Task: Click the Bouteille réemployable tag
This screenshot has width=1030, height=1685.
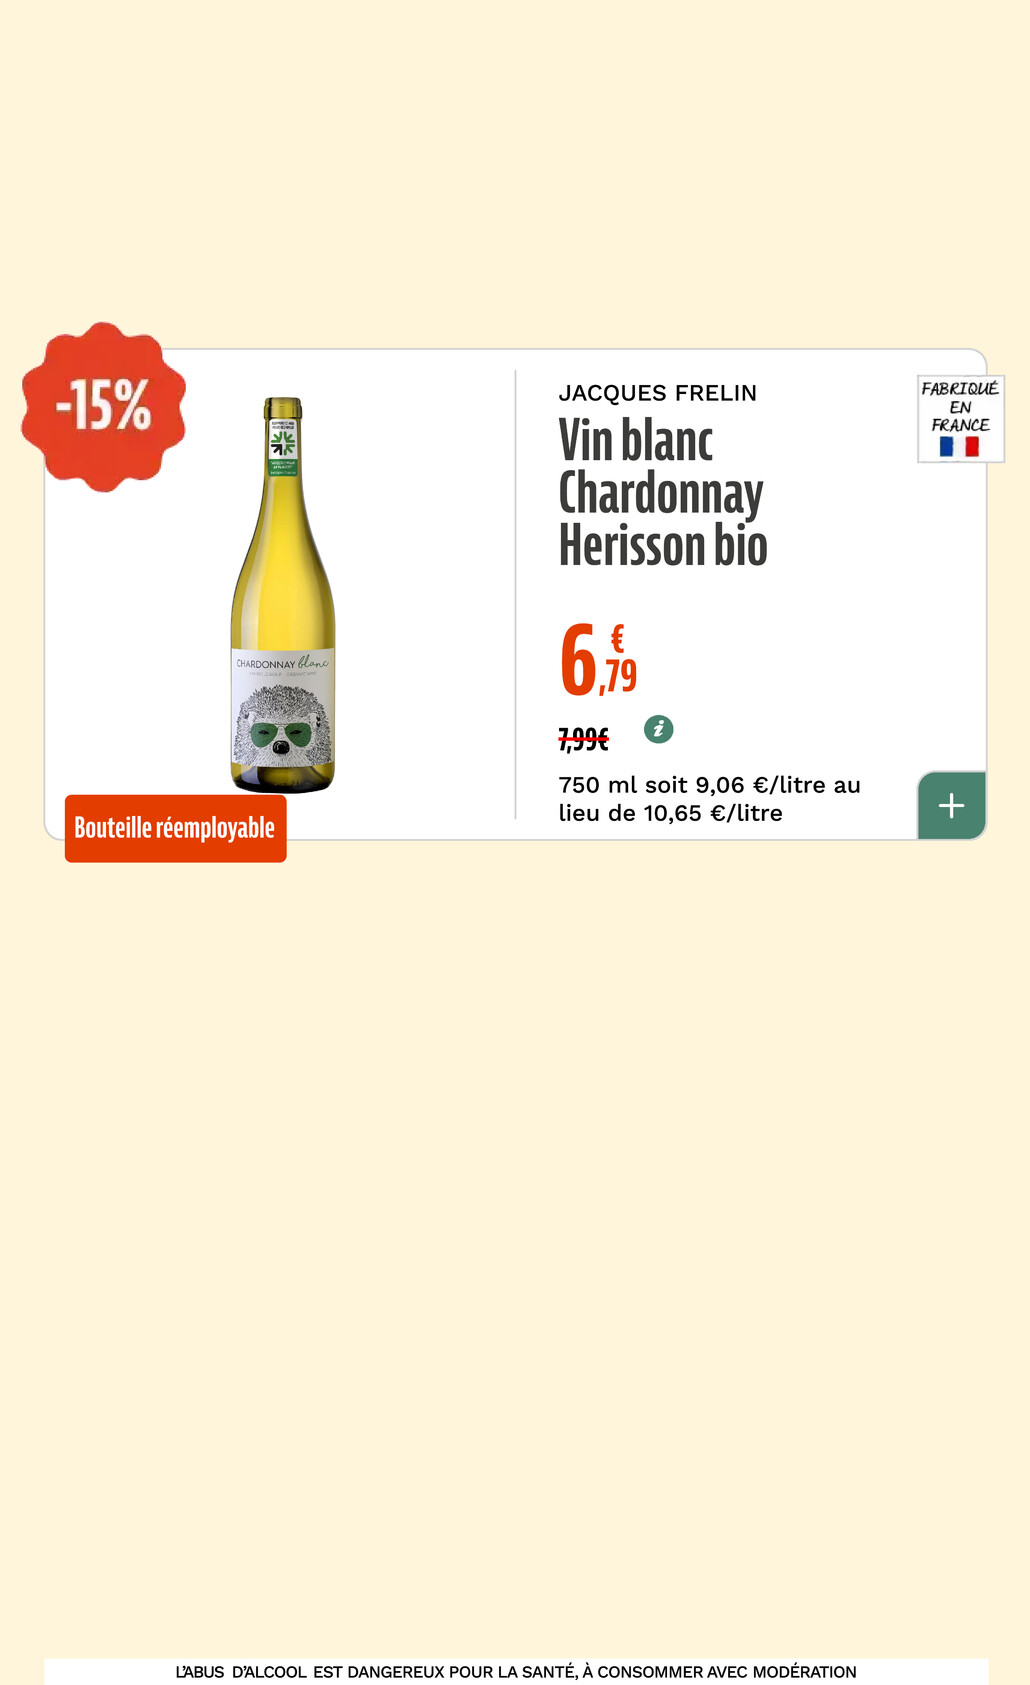Action: 175,828
